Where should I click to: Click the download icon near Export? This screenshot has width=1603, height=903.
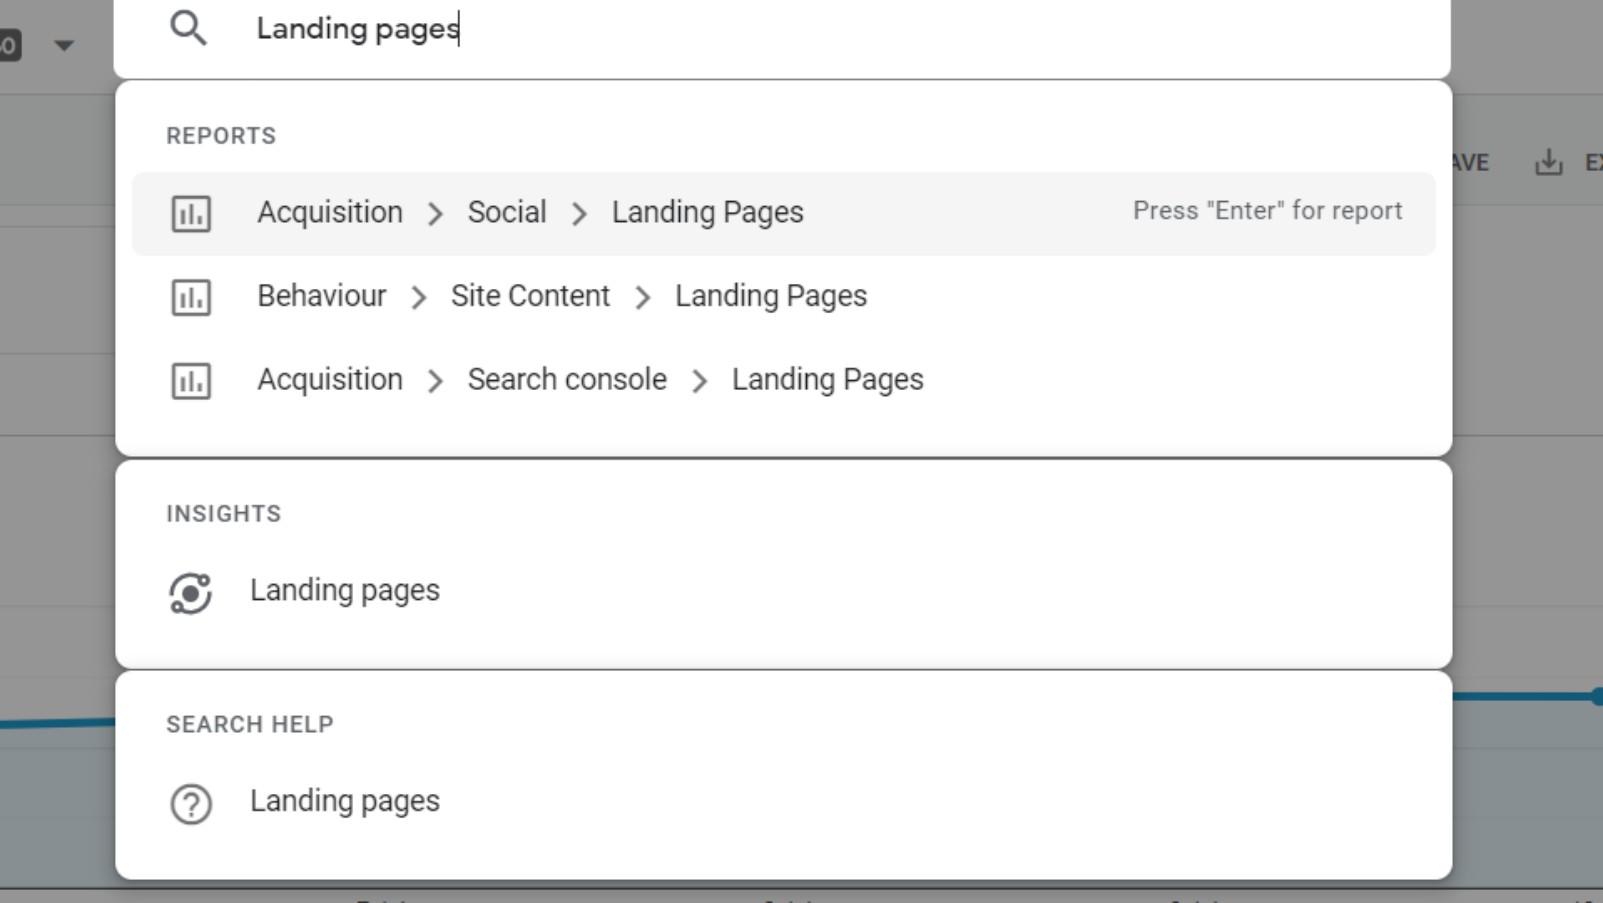point(1549,160)
